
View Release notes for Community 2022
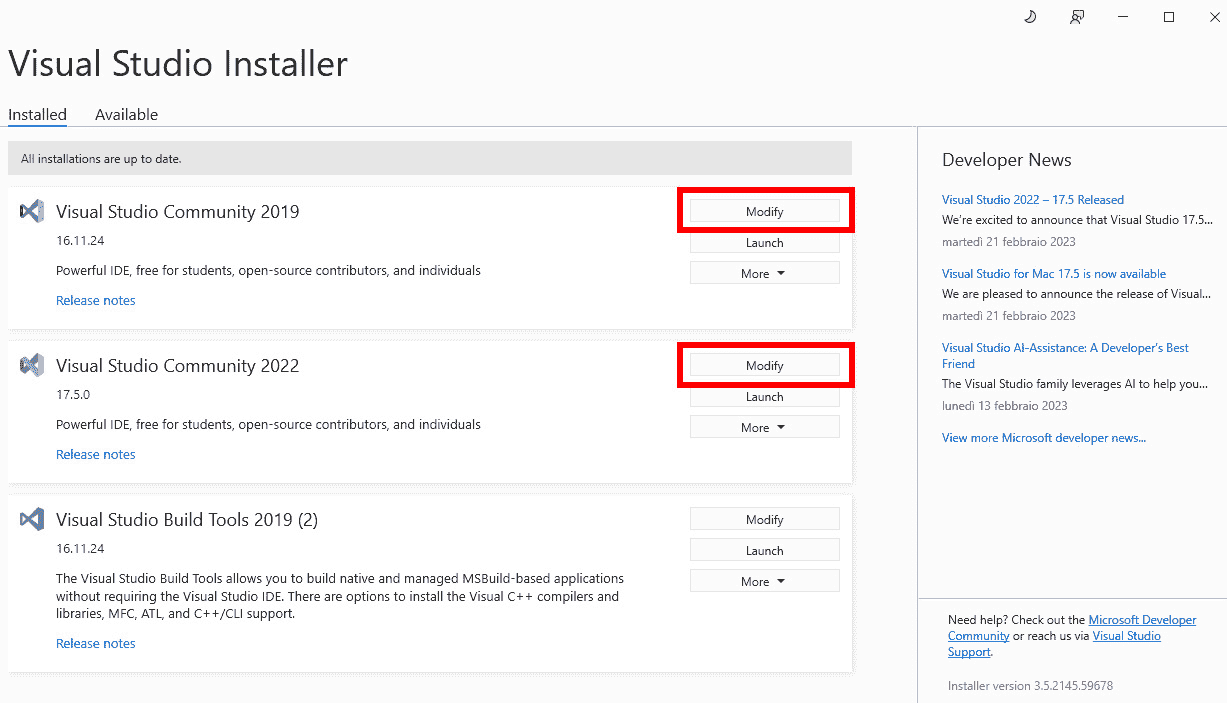point(95,454)
